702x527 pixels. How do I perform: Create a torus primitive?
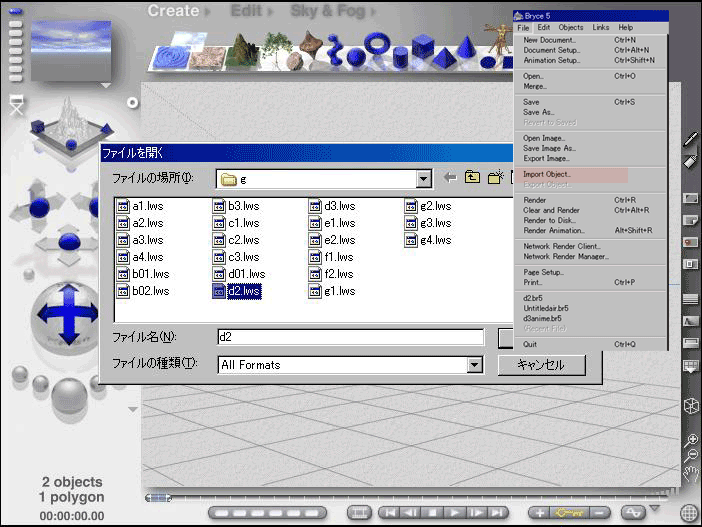[x=377, y=44]
